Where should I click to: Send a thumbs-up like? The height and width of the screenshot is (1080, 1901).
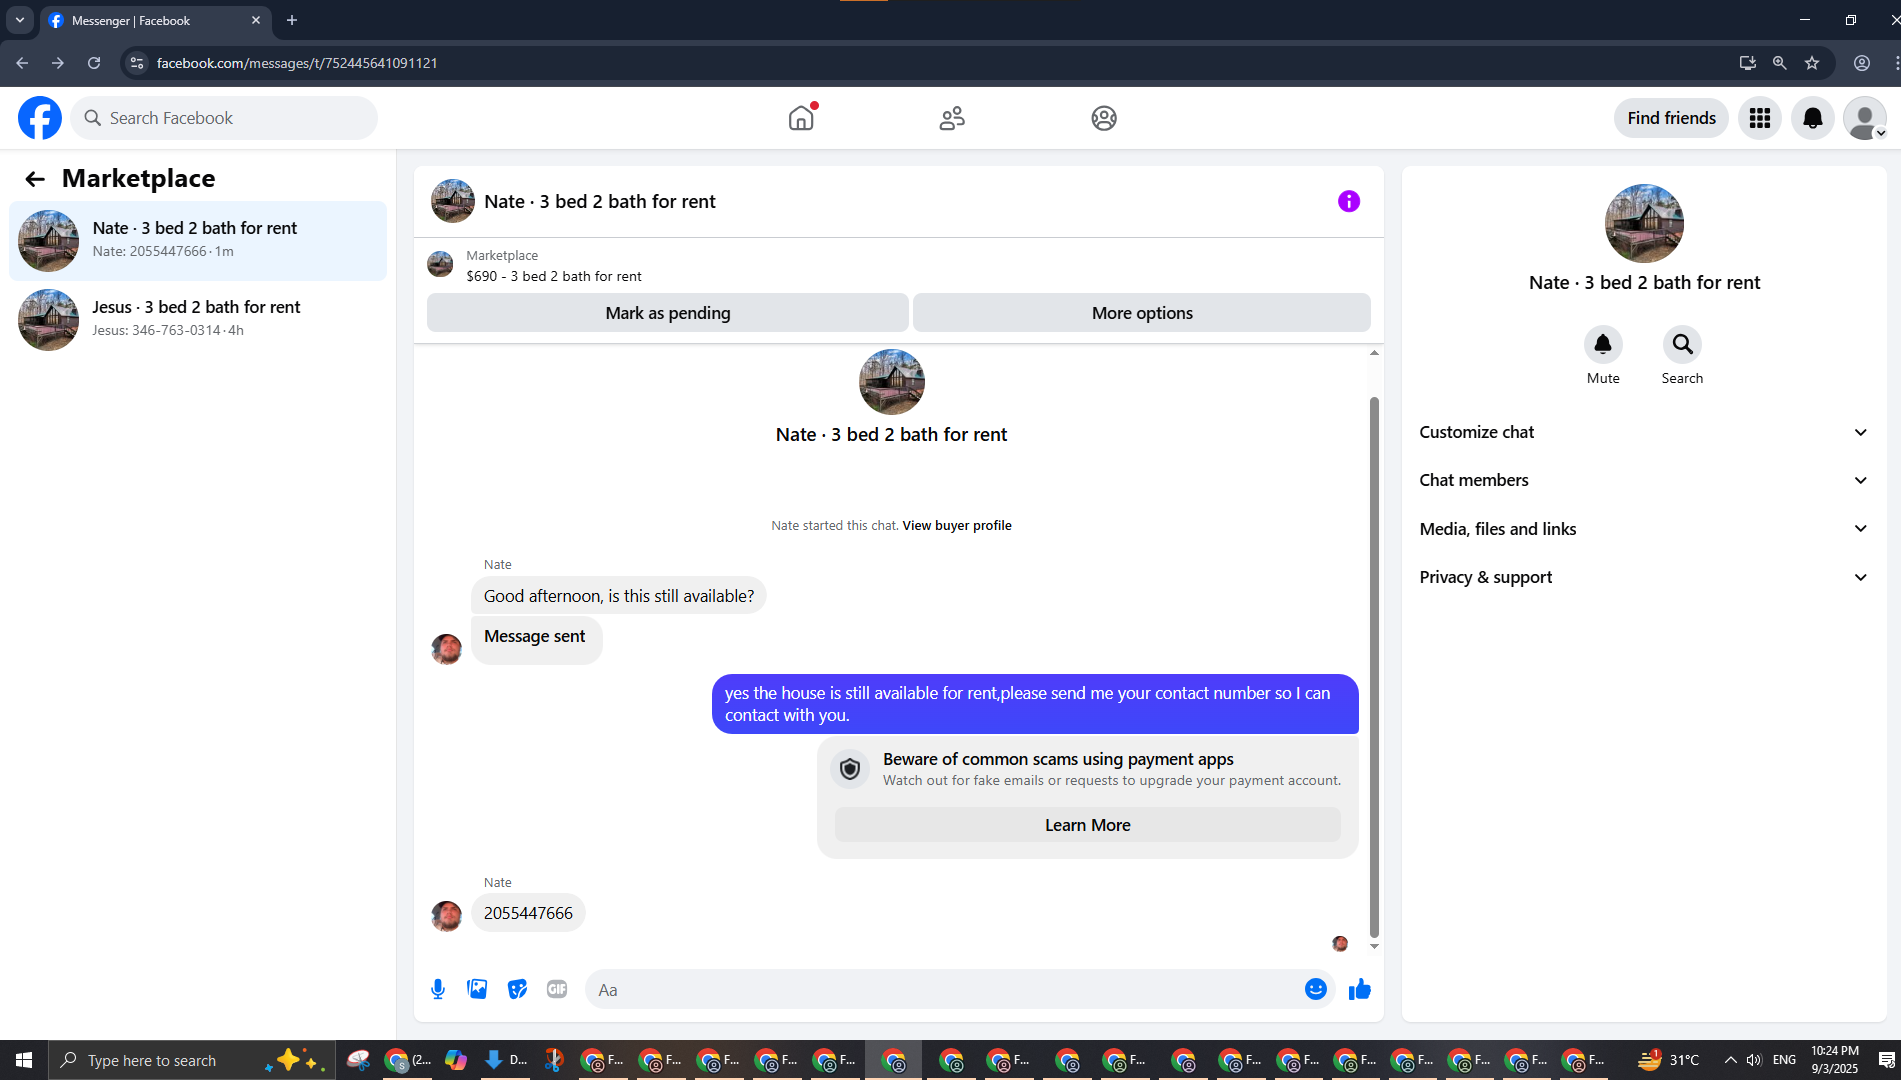[1360, 989]
